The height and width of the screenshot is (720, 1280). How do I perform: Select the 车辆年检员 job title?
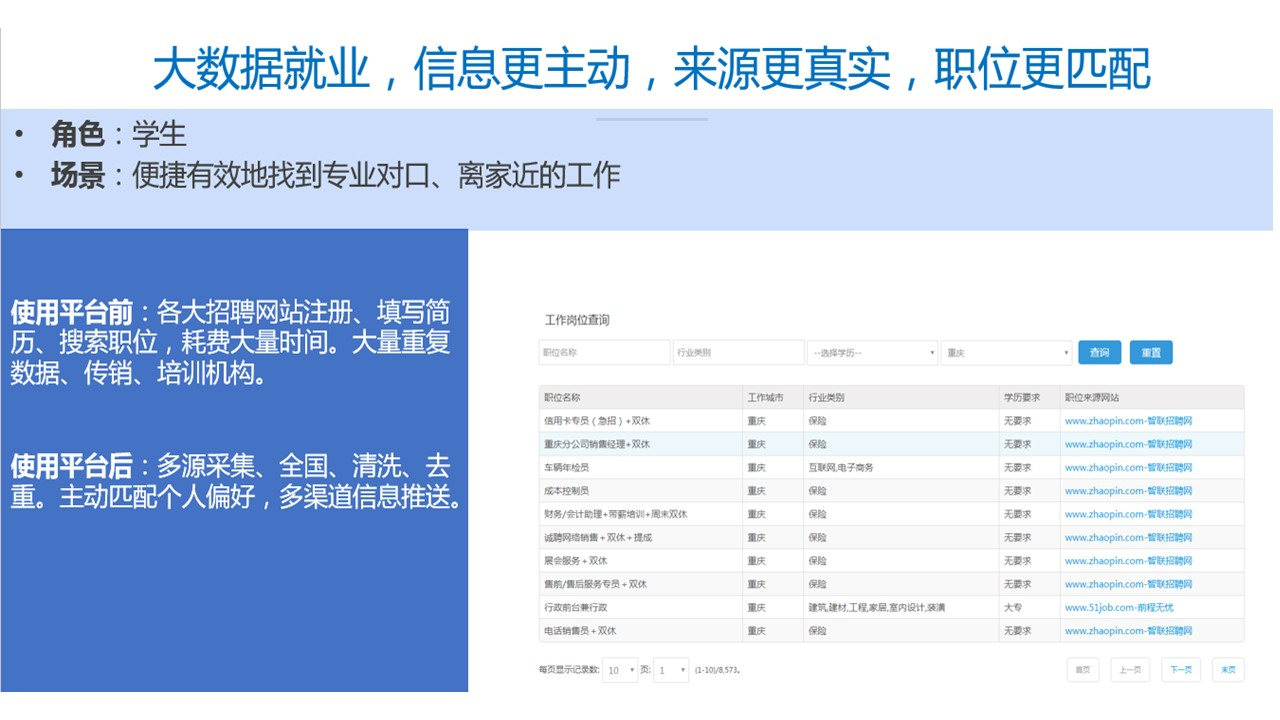point(566,467)
